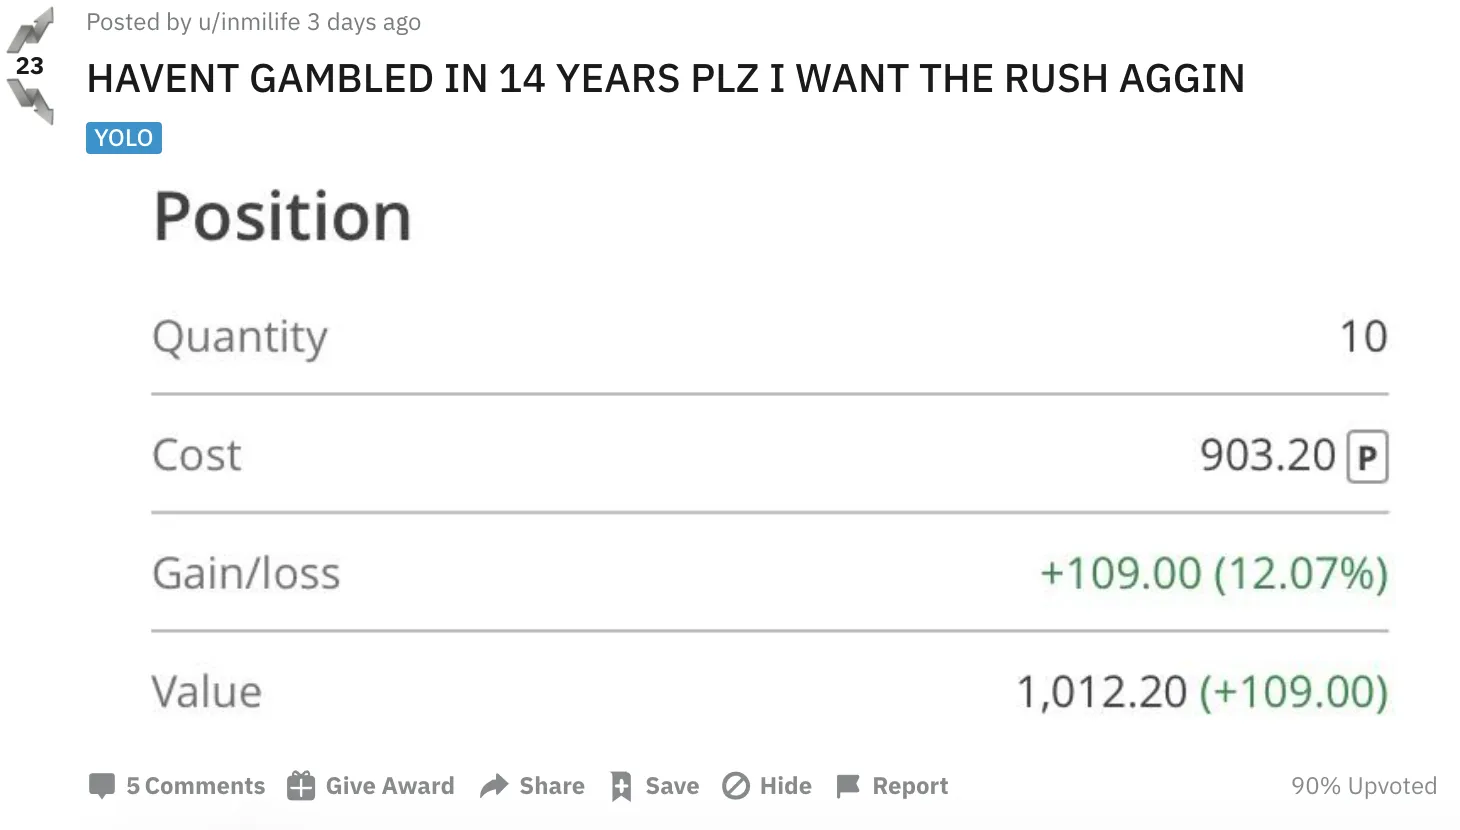Image resolution: width=1460 pixels, height=830 pixels.
Task: Open the YOLO flair filter
Action: [x=123, y=137]
